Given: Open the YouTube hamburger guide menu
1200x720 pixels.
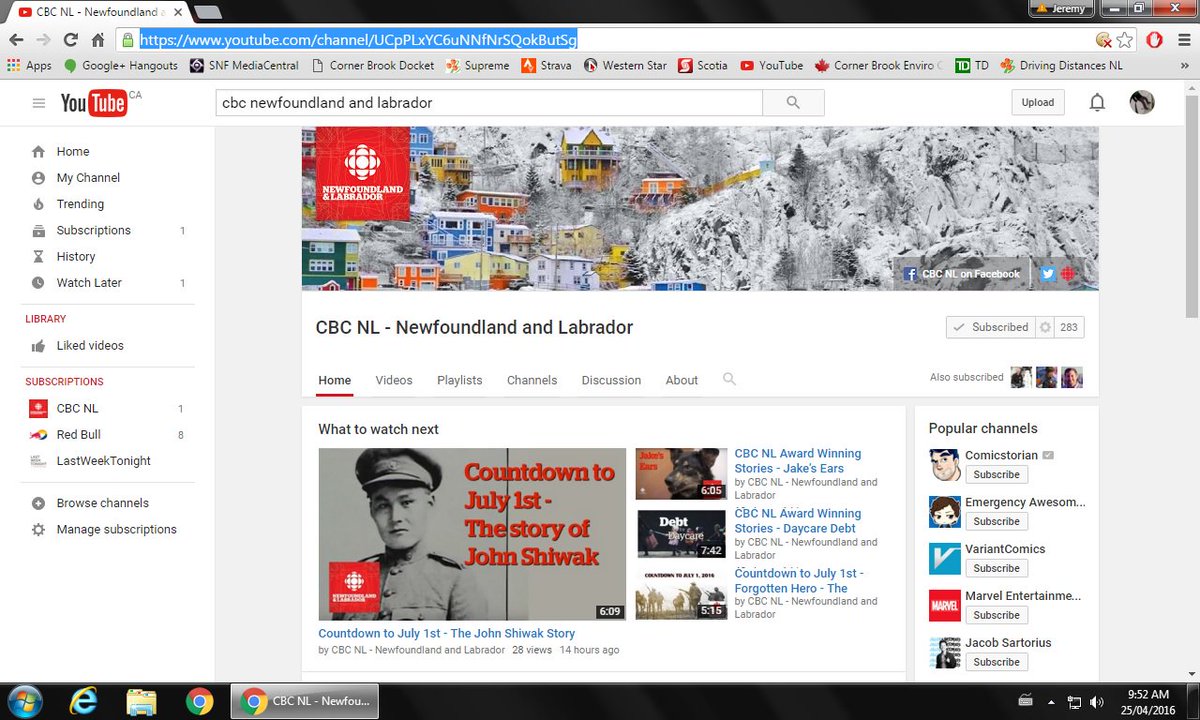Looking at the screenshot, I should tap(38, 103).
